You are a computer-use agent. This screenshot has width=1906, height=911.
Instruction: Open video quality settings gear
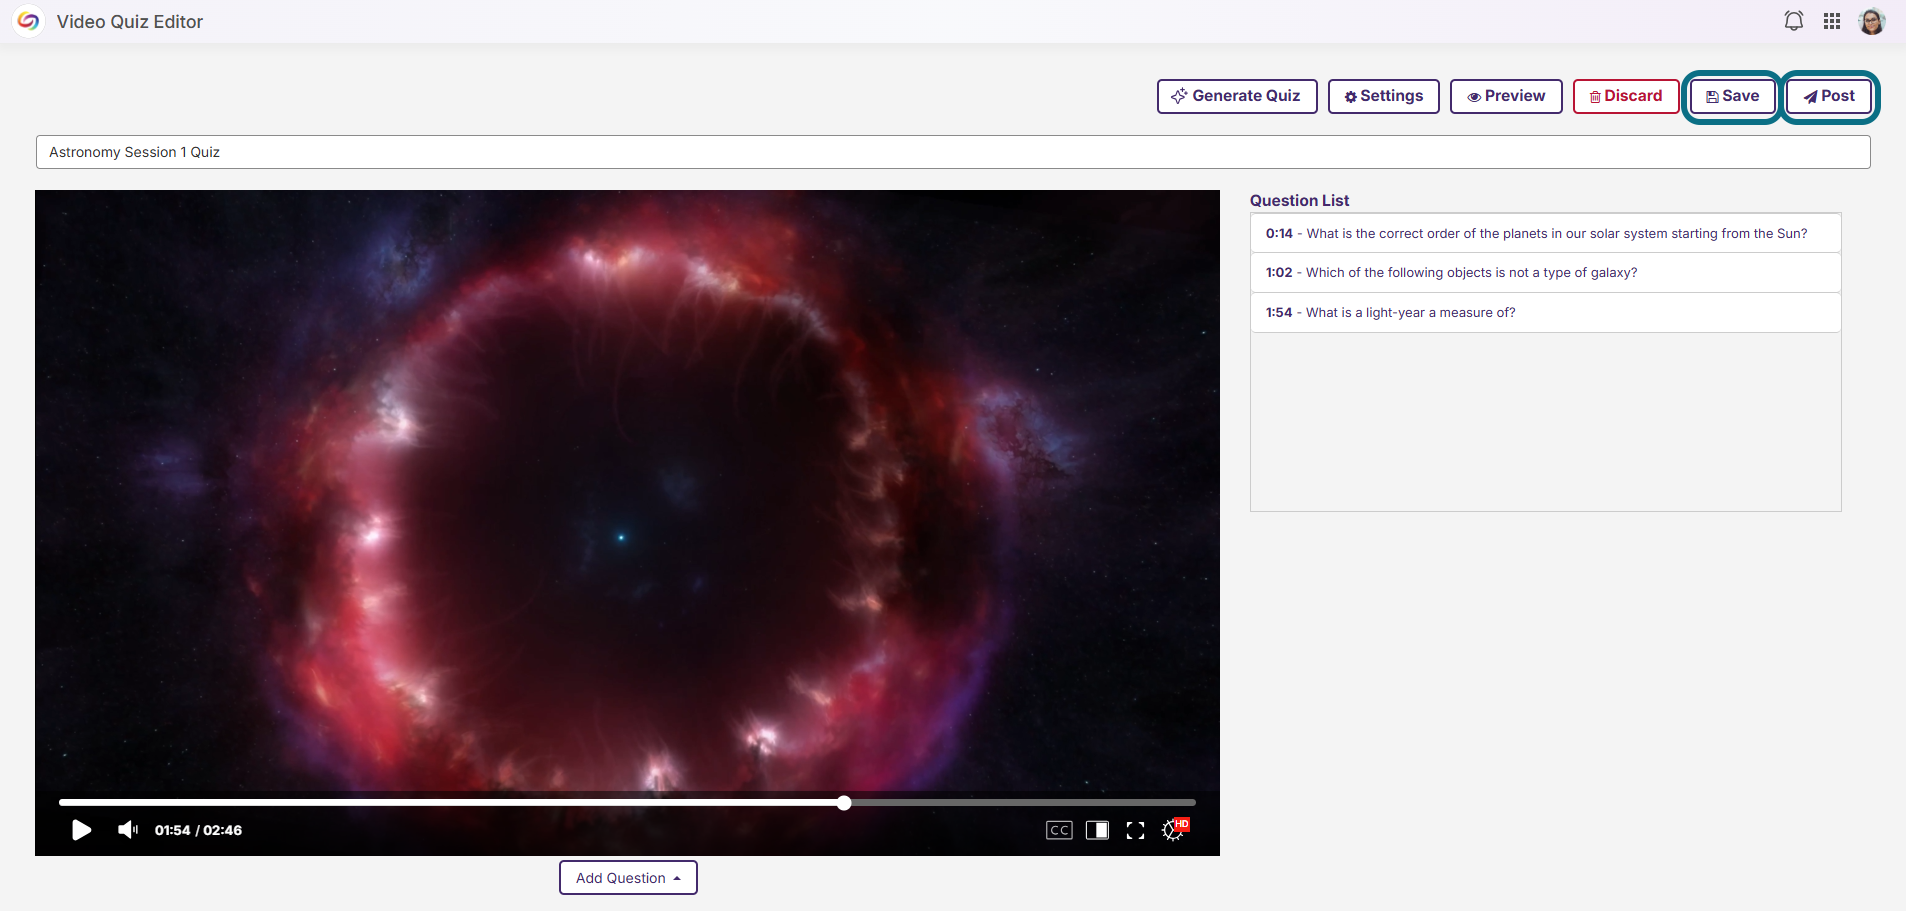coord(1174,830)
